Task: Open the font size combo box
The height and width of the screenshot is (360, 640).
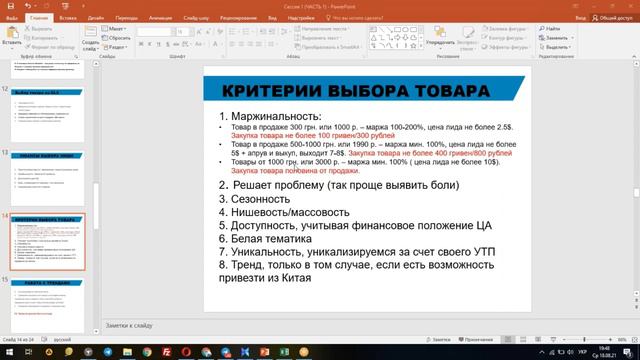Action: (186, 32)
